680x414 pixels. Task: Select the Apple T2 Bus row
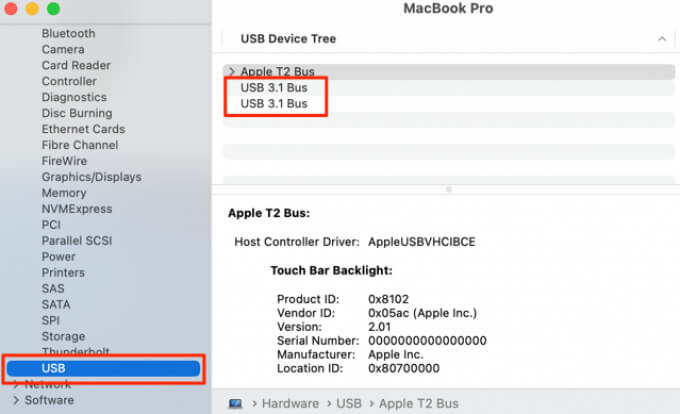coord(449,72)
